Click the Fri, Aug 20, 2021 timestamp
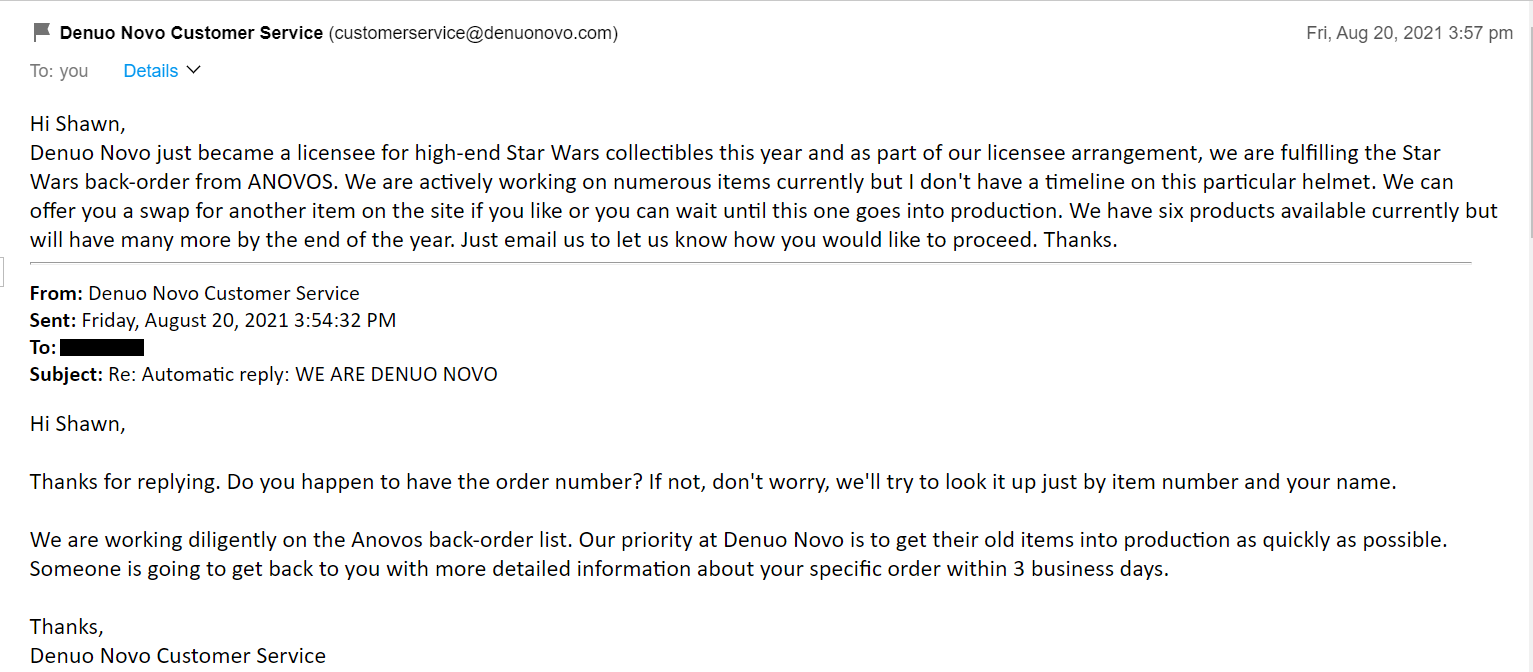 (1409, 33)
